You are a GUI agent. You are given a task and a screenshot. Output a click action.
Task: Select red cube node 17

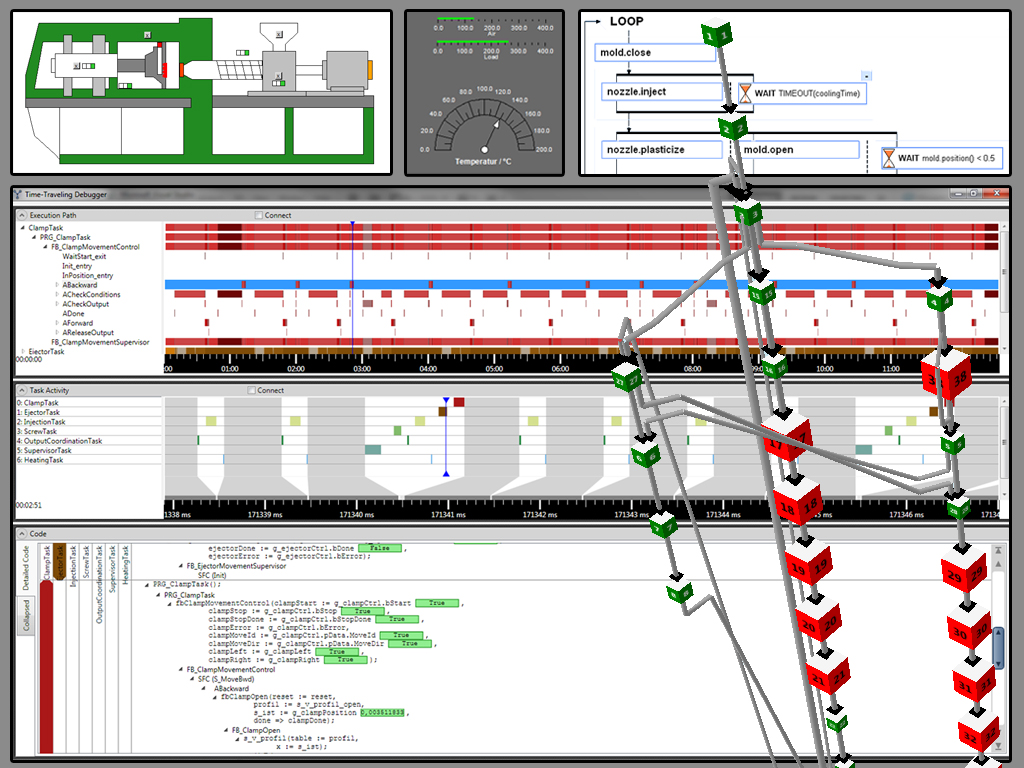tap(787, 436)
